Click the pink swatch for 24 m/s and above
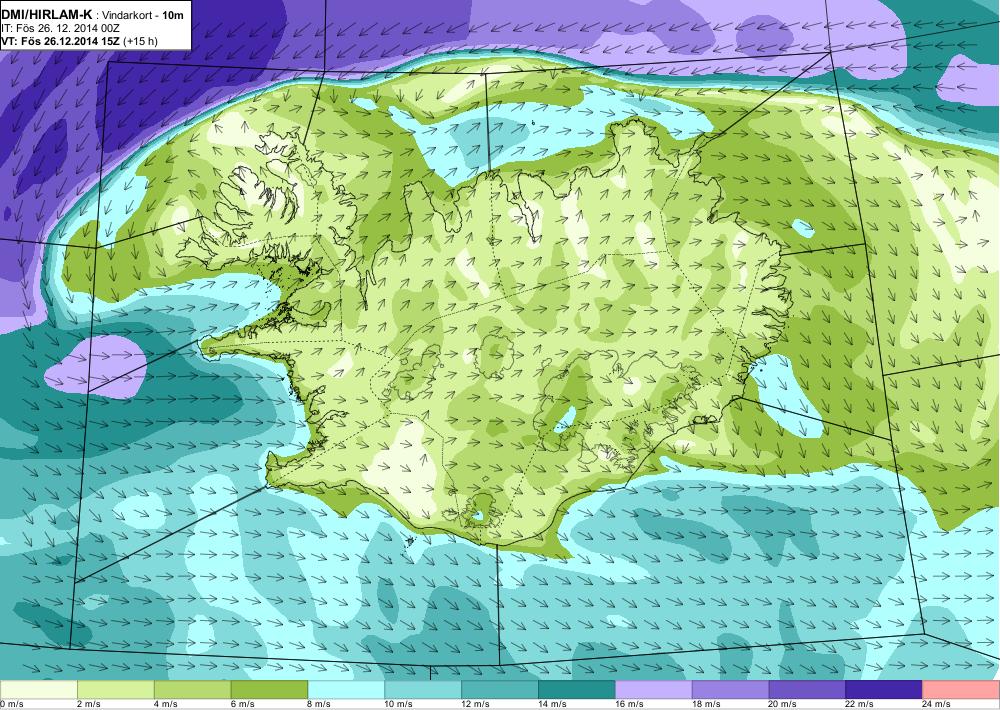This screenshot has height=710, width=1000. pyautogui.click(x=961, y=690)
